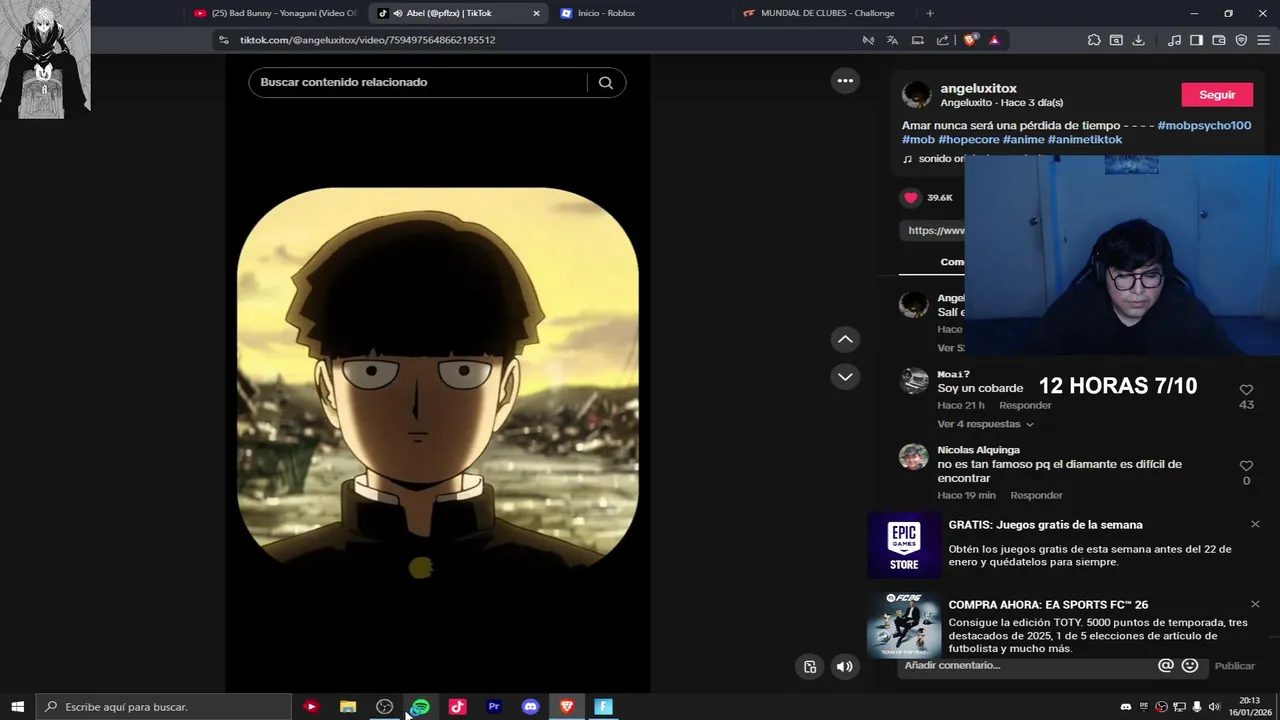Click the search magnifier icon in TikTok
The height and width of the screenshot is (720, 1280).
[606, 82]
